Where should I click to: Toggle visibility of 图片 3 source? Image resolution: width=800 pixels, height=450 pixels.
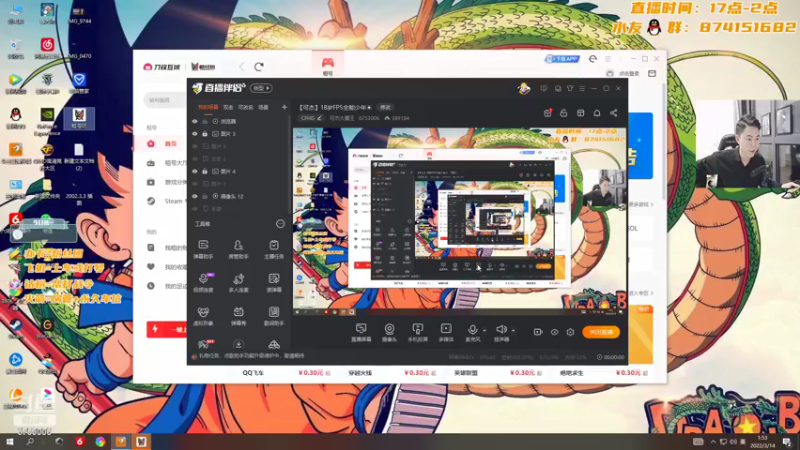click(x=195, y=134)
